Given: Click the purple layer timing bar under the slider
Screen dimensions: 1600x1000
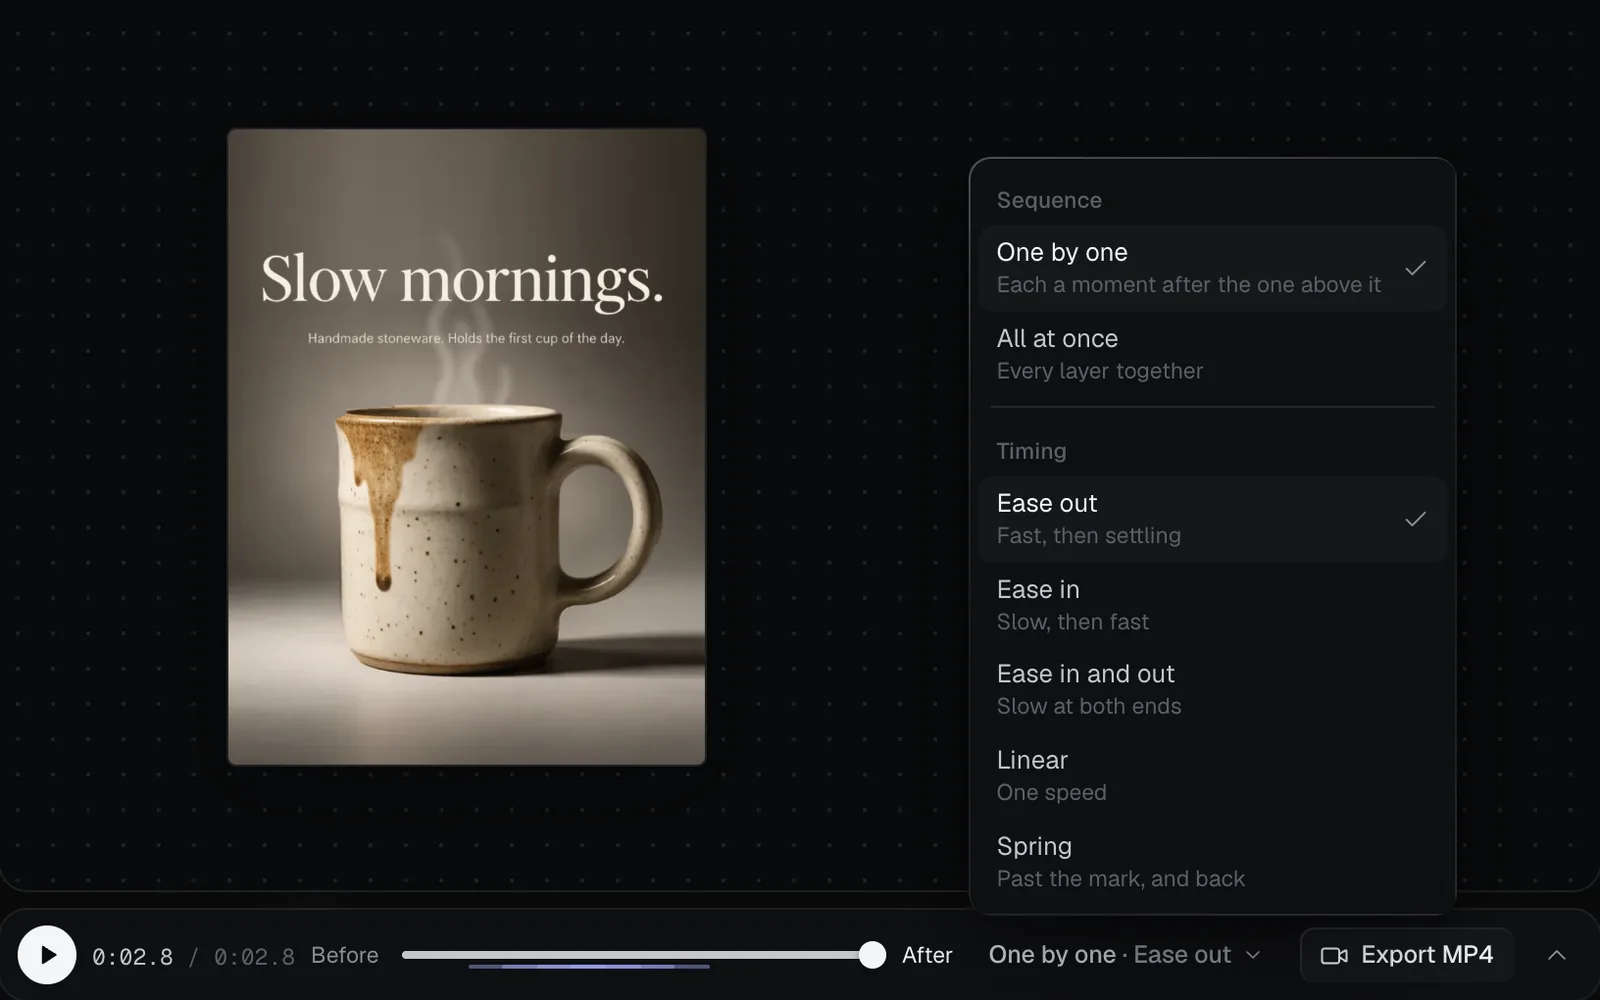Looking at the screenshot, I should (589, 967).
